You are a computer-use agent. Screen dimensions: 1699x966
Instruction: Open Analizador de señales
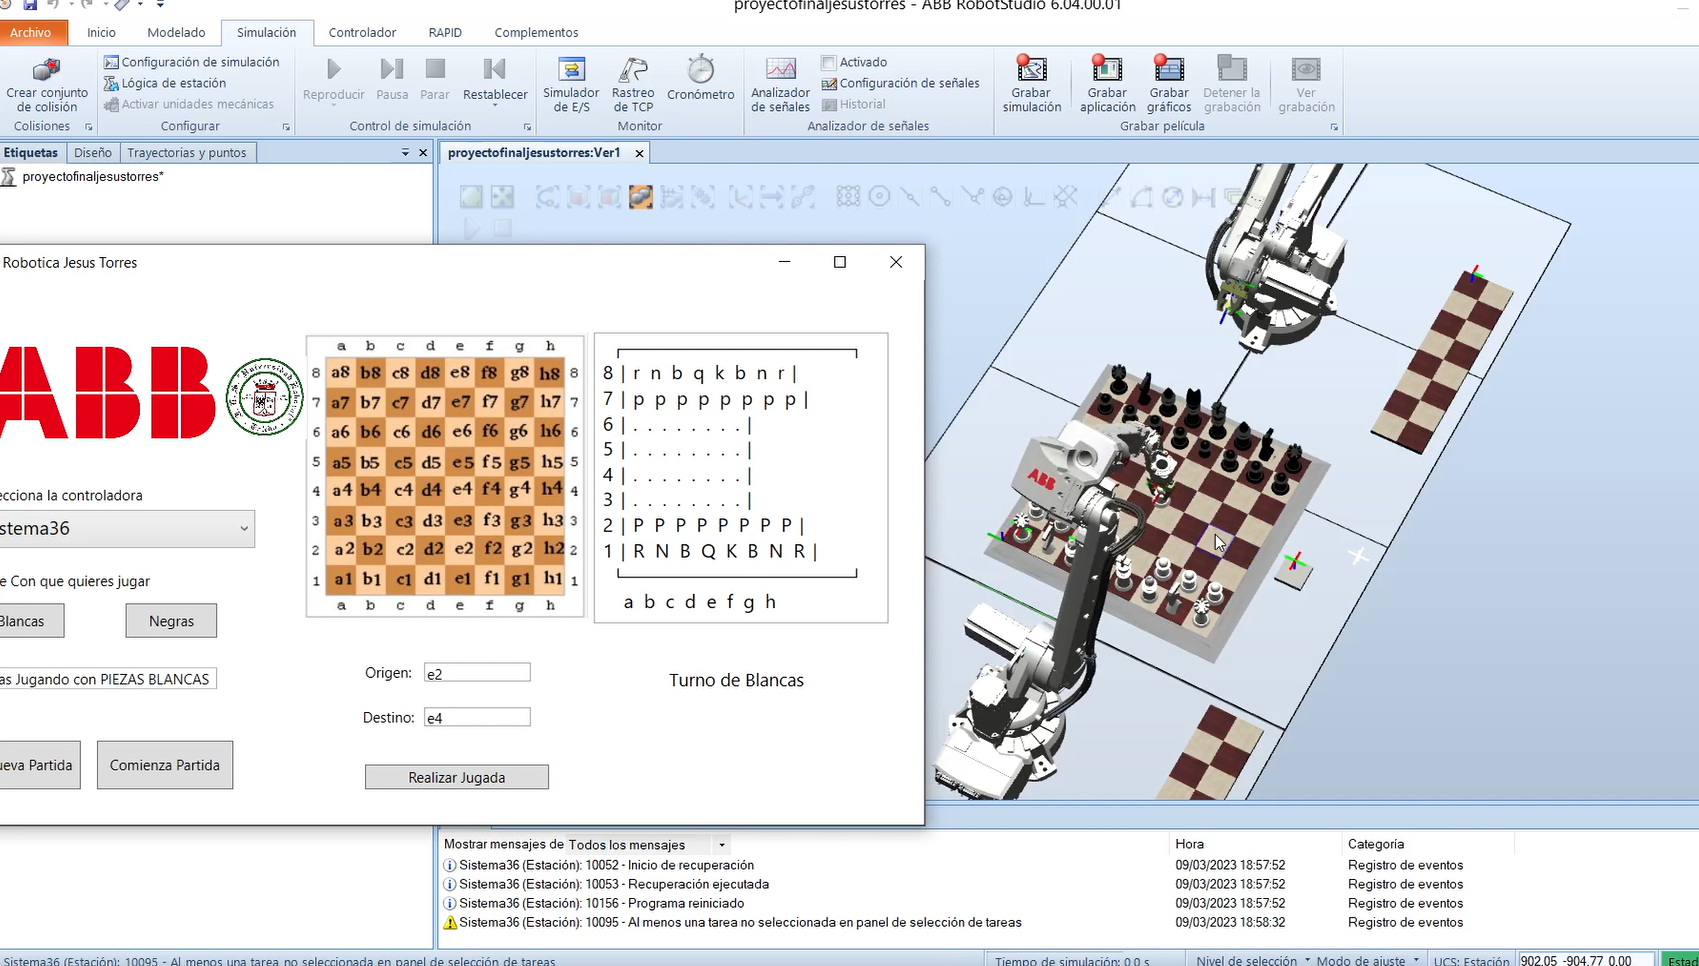pos(780,84)
